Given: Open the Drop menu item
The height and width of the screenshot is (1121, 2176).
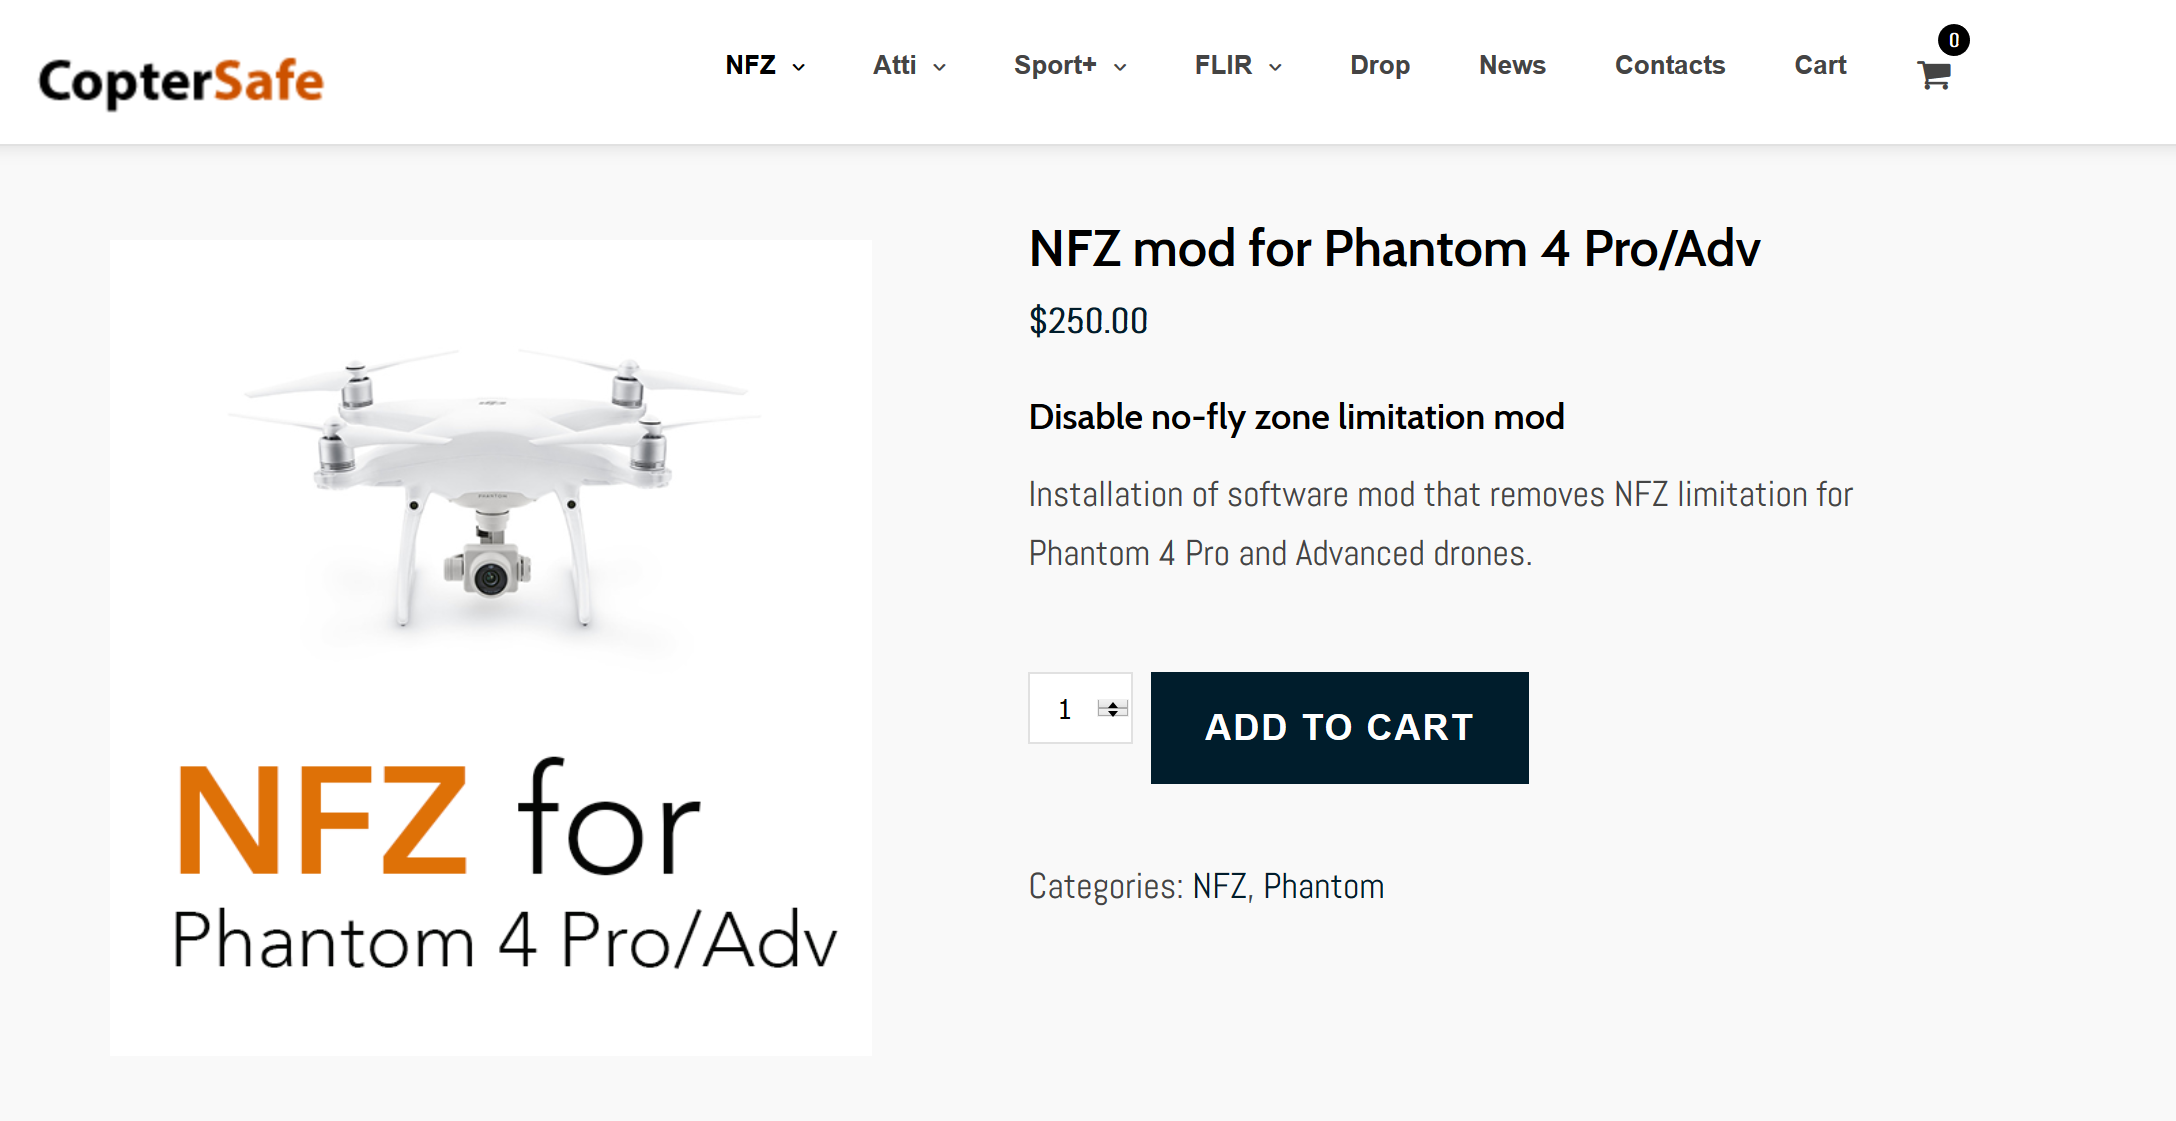Looking at the screenshot, I should pyautogui.click(x=1380, y=65).
